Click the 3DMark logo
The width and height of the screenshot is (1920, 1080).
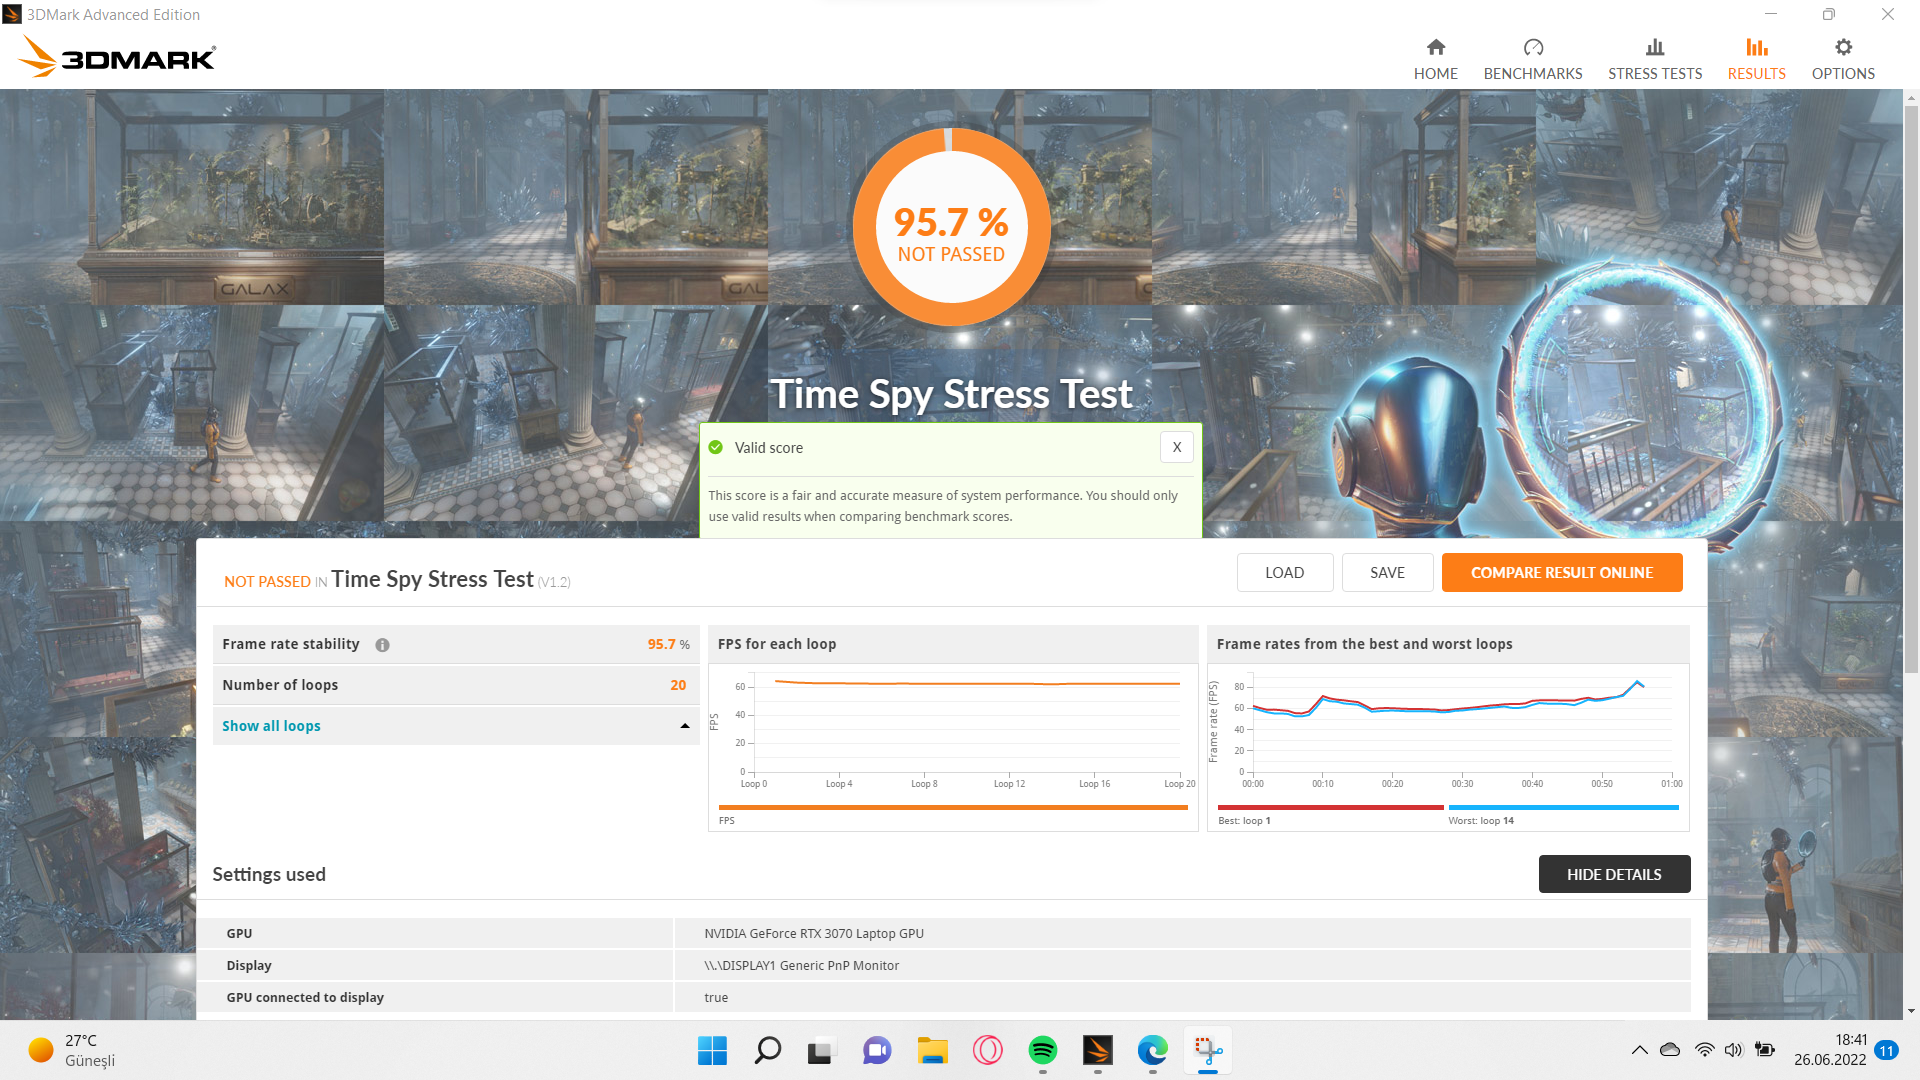coord(117,57)
